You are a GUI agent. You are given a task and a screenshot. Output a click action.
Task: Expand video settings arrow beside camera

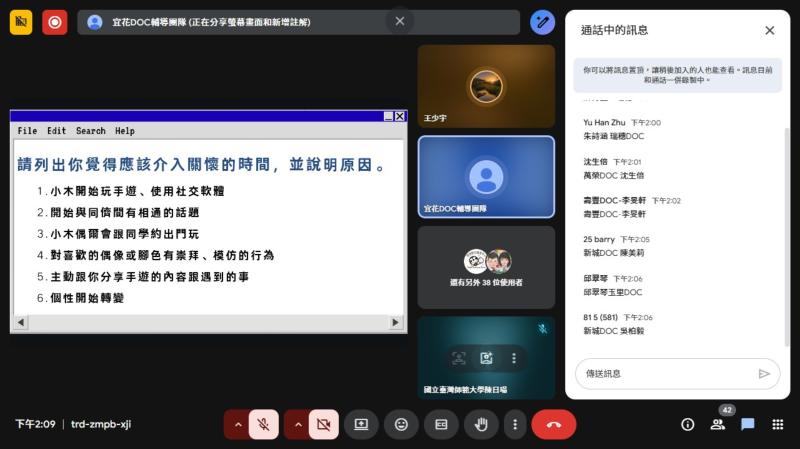pos(297,424)
